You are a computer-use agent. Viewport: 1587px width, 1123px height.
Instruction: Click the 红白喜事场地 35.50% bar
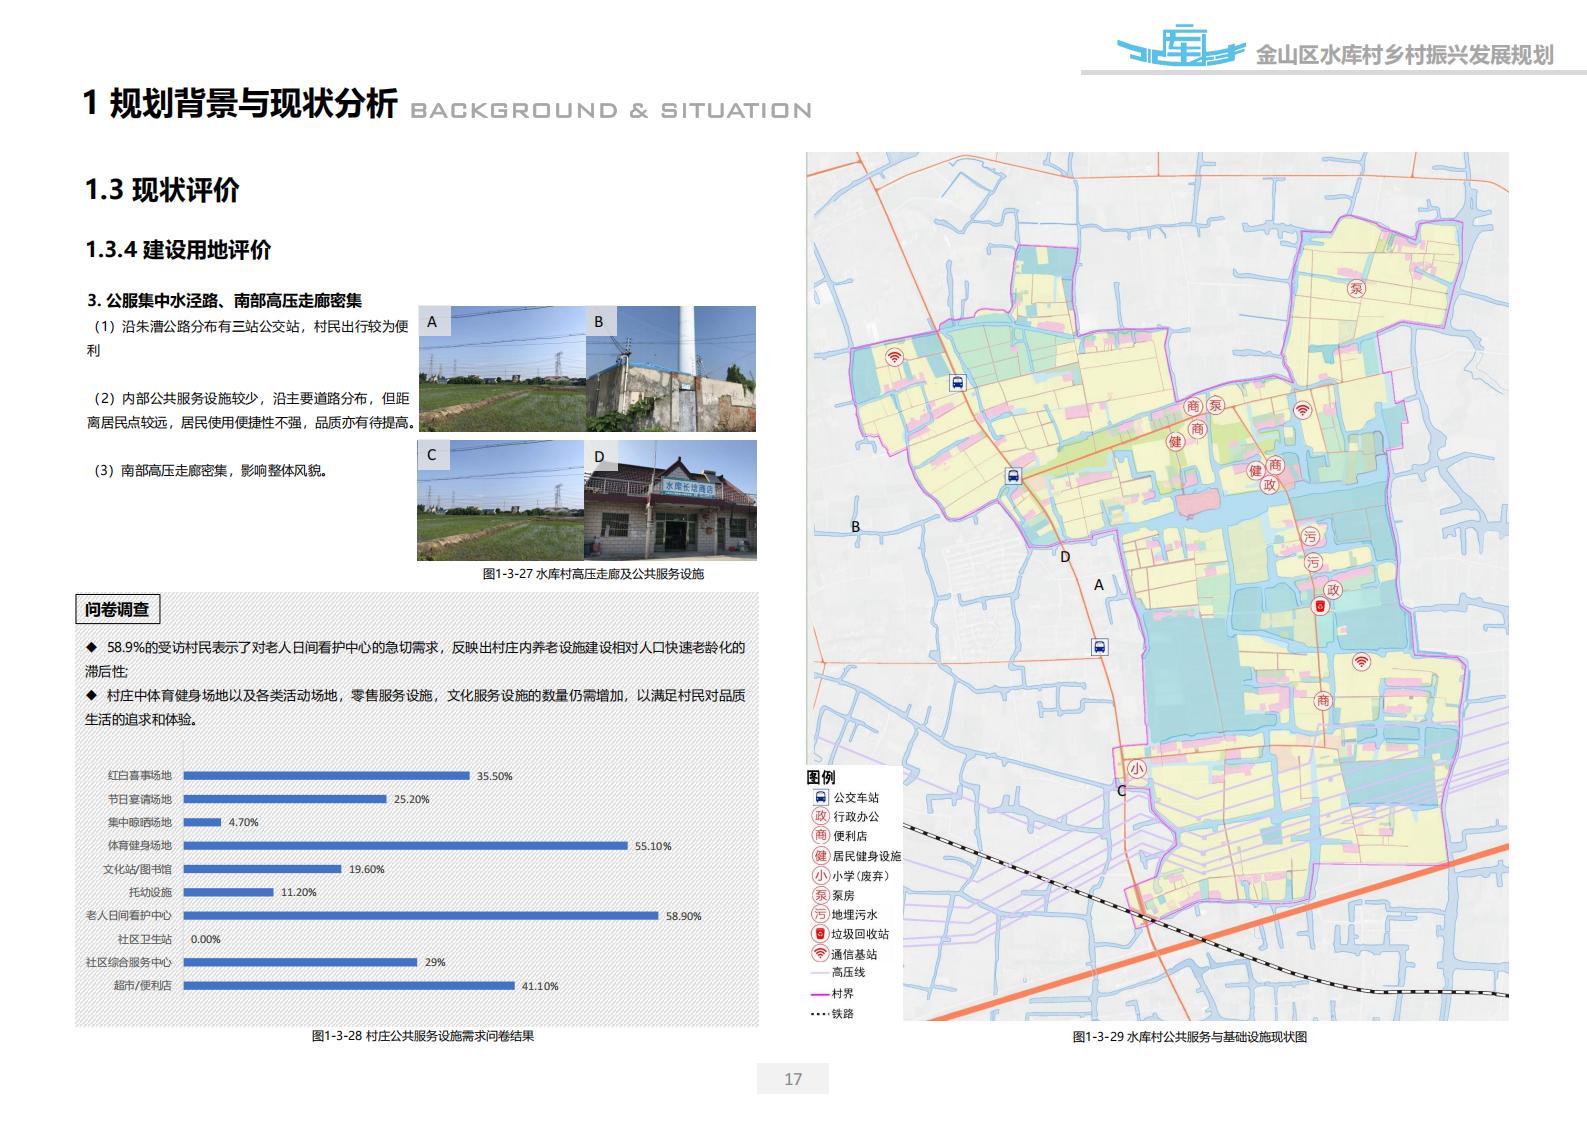327,776
